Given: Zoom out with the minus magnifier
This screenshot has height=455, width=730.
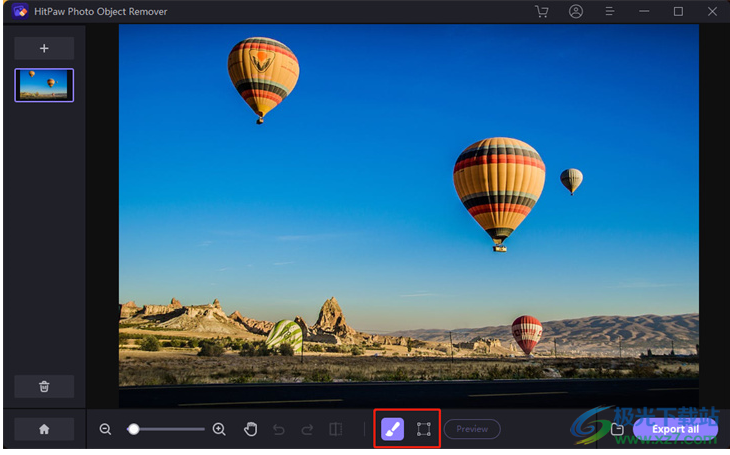Looking at the screenshot, I should (105, 429).
